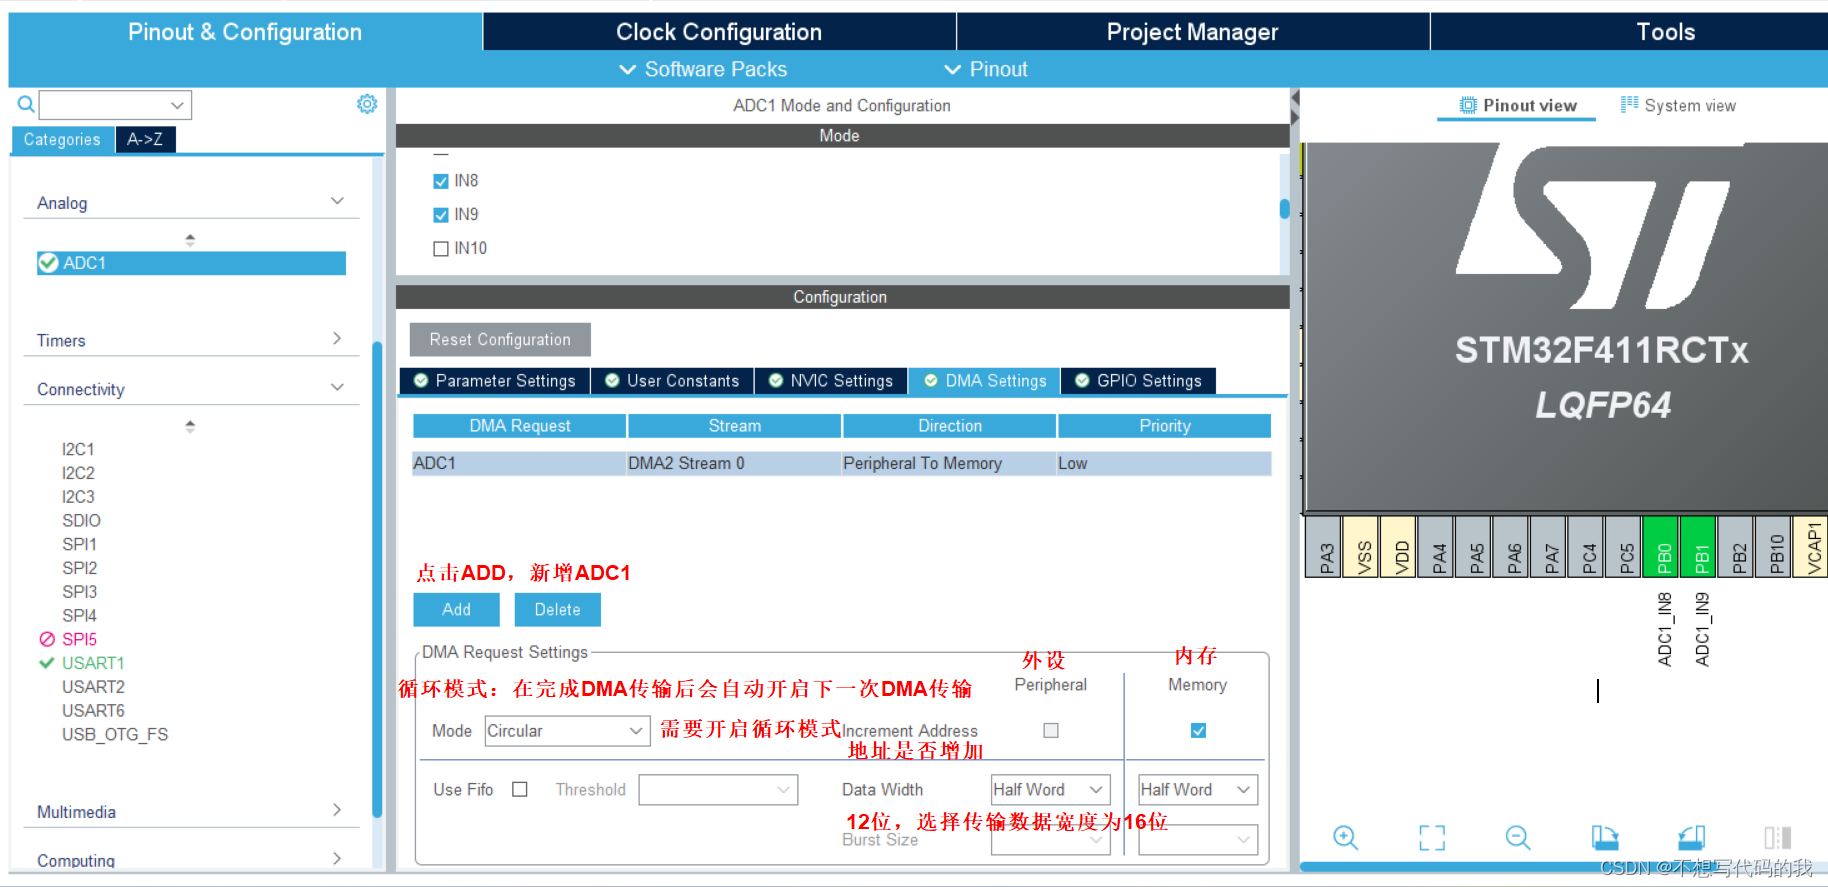Select I2C1 in Connectivity list

click(78, 449)
